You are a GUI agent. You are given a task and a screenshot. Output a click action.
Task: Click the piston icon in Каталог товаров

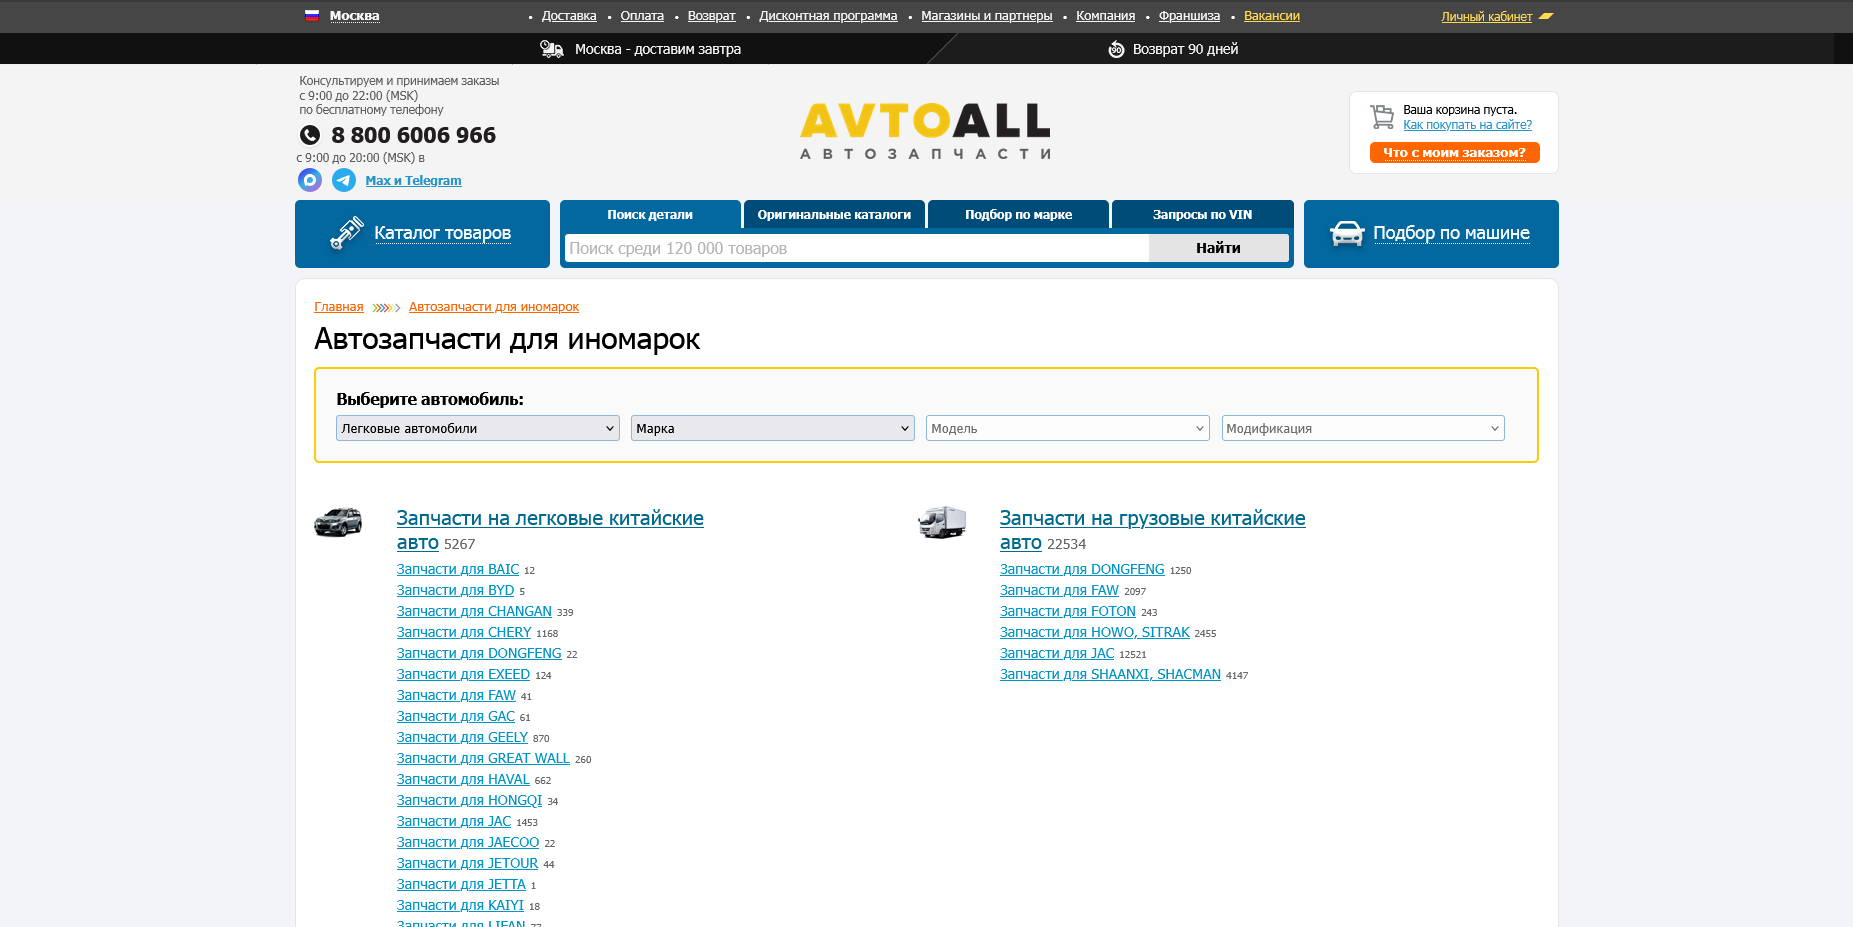pos(347,233)
